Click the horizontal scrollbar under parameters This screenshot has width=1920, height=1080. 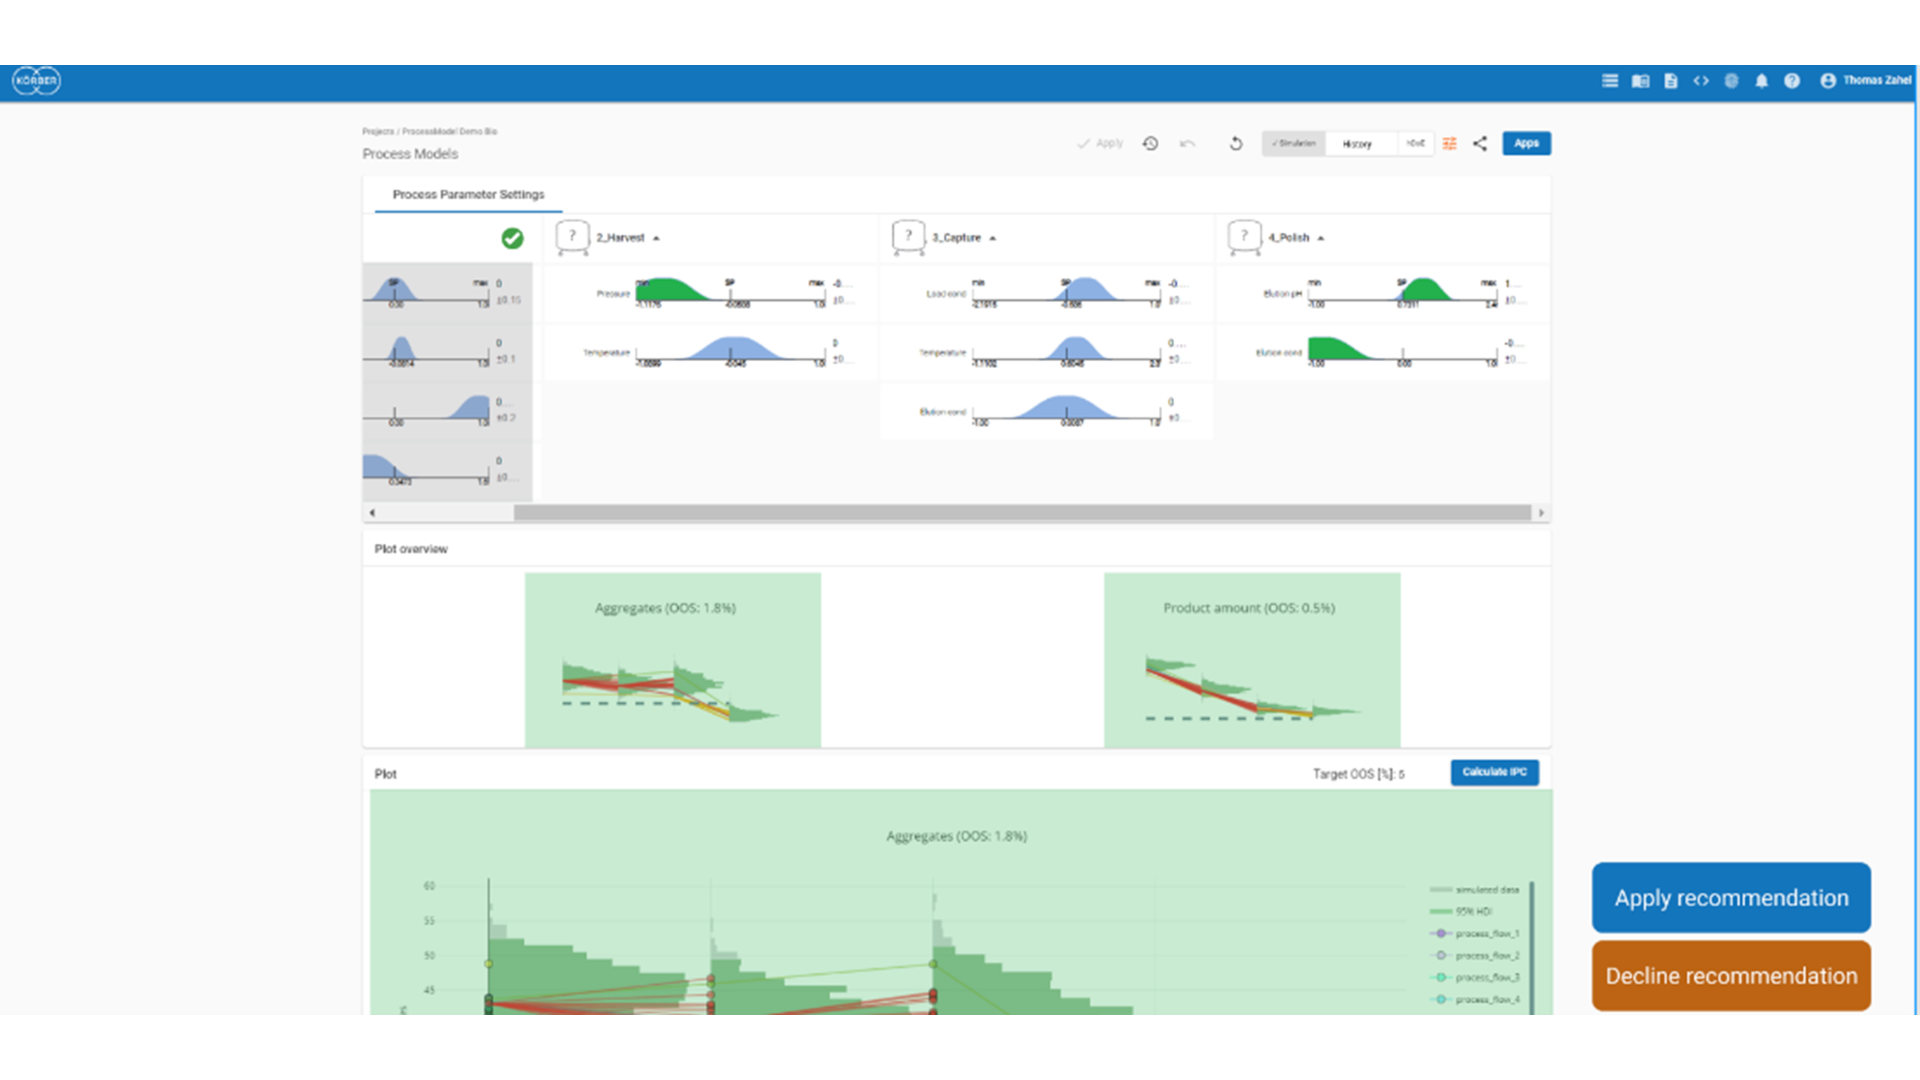(1021, 513)
